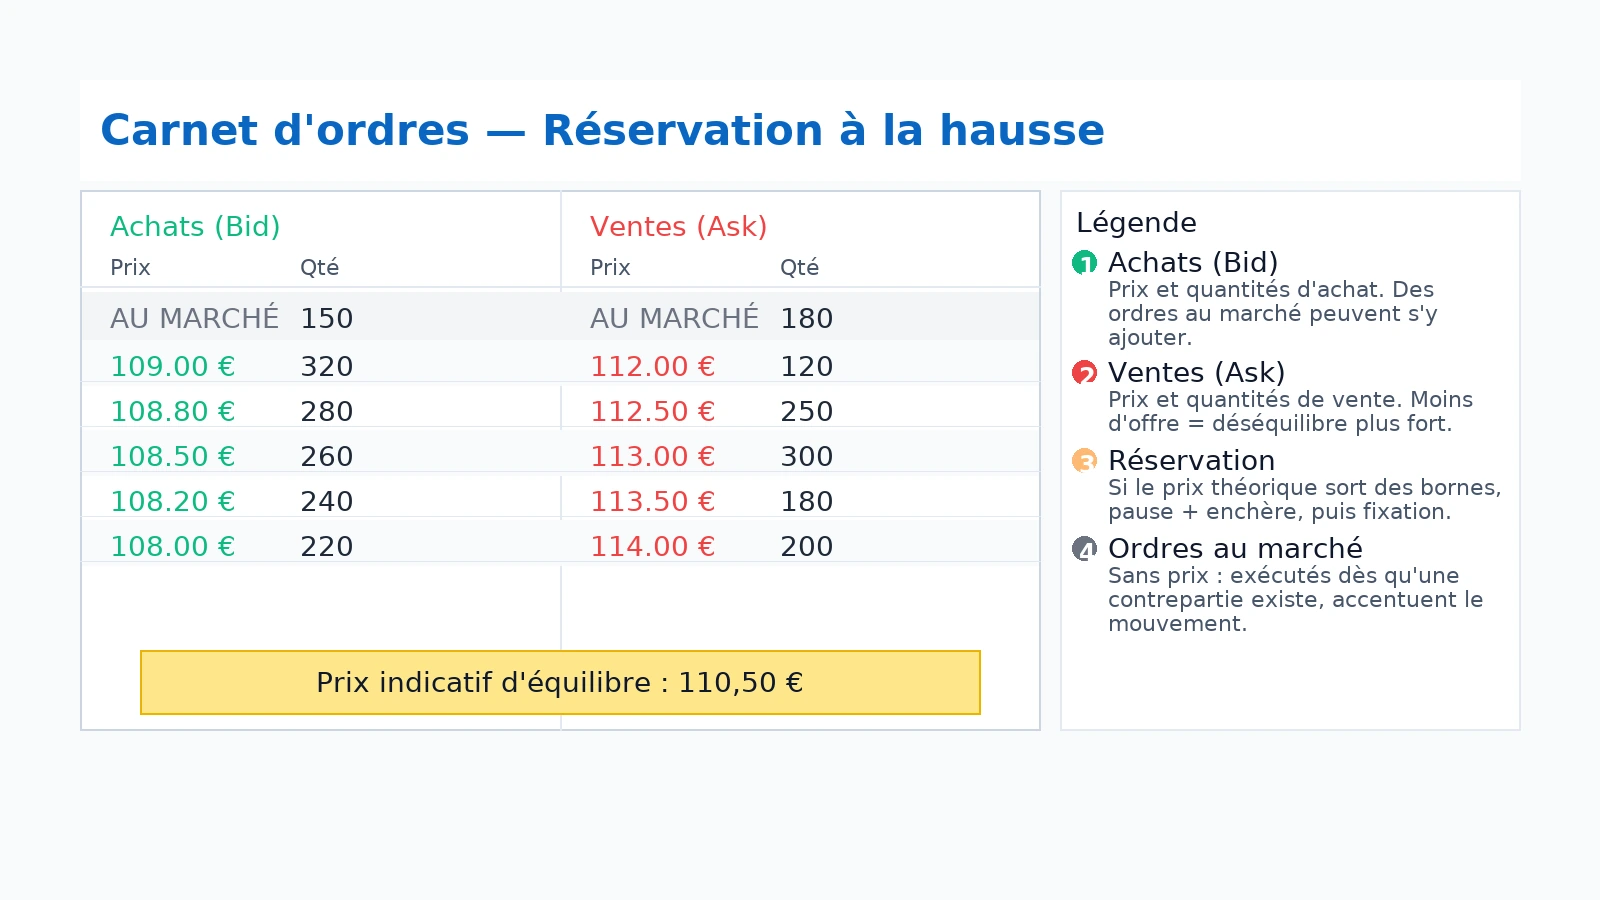The image size is (1600, 900).
Task: Click the ask price 112.00 €
Action: (x=652, y=367)
